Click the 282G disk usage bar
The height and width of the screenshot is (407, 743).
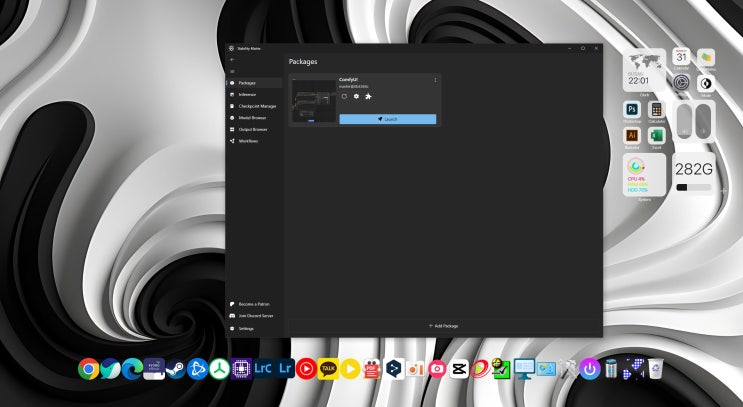coord(694,188)
